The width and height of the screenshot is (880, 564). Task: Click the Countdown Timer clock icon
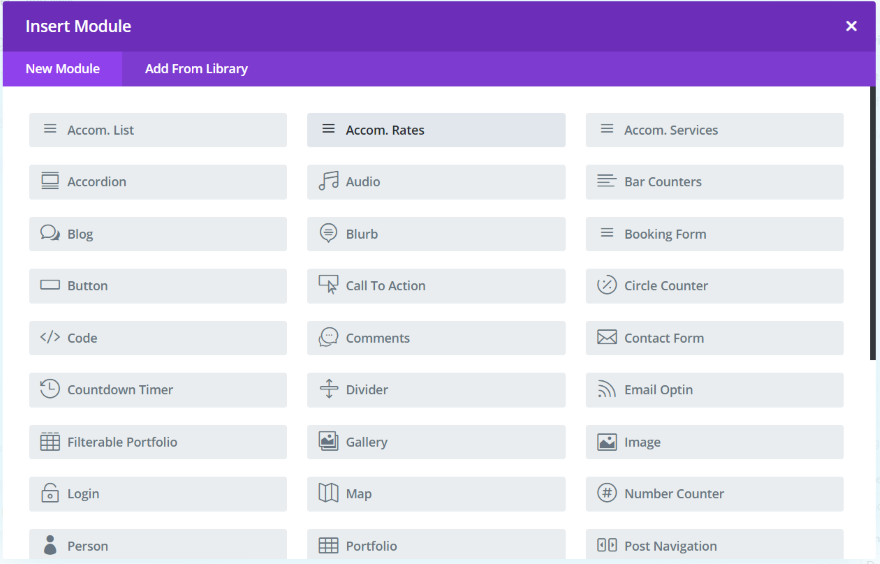[50, 389]
